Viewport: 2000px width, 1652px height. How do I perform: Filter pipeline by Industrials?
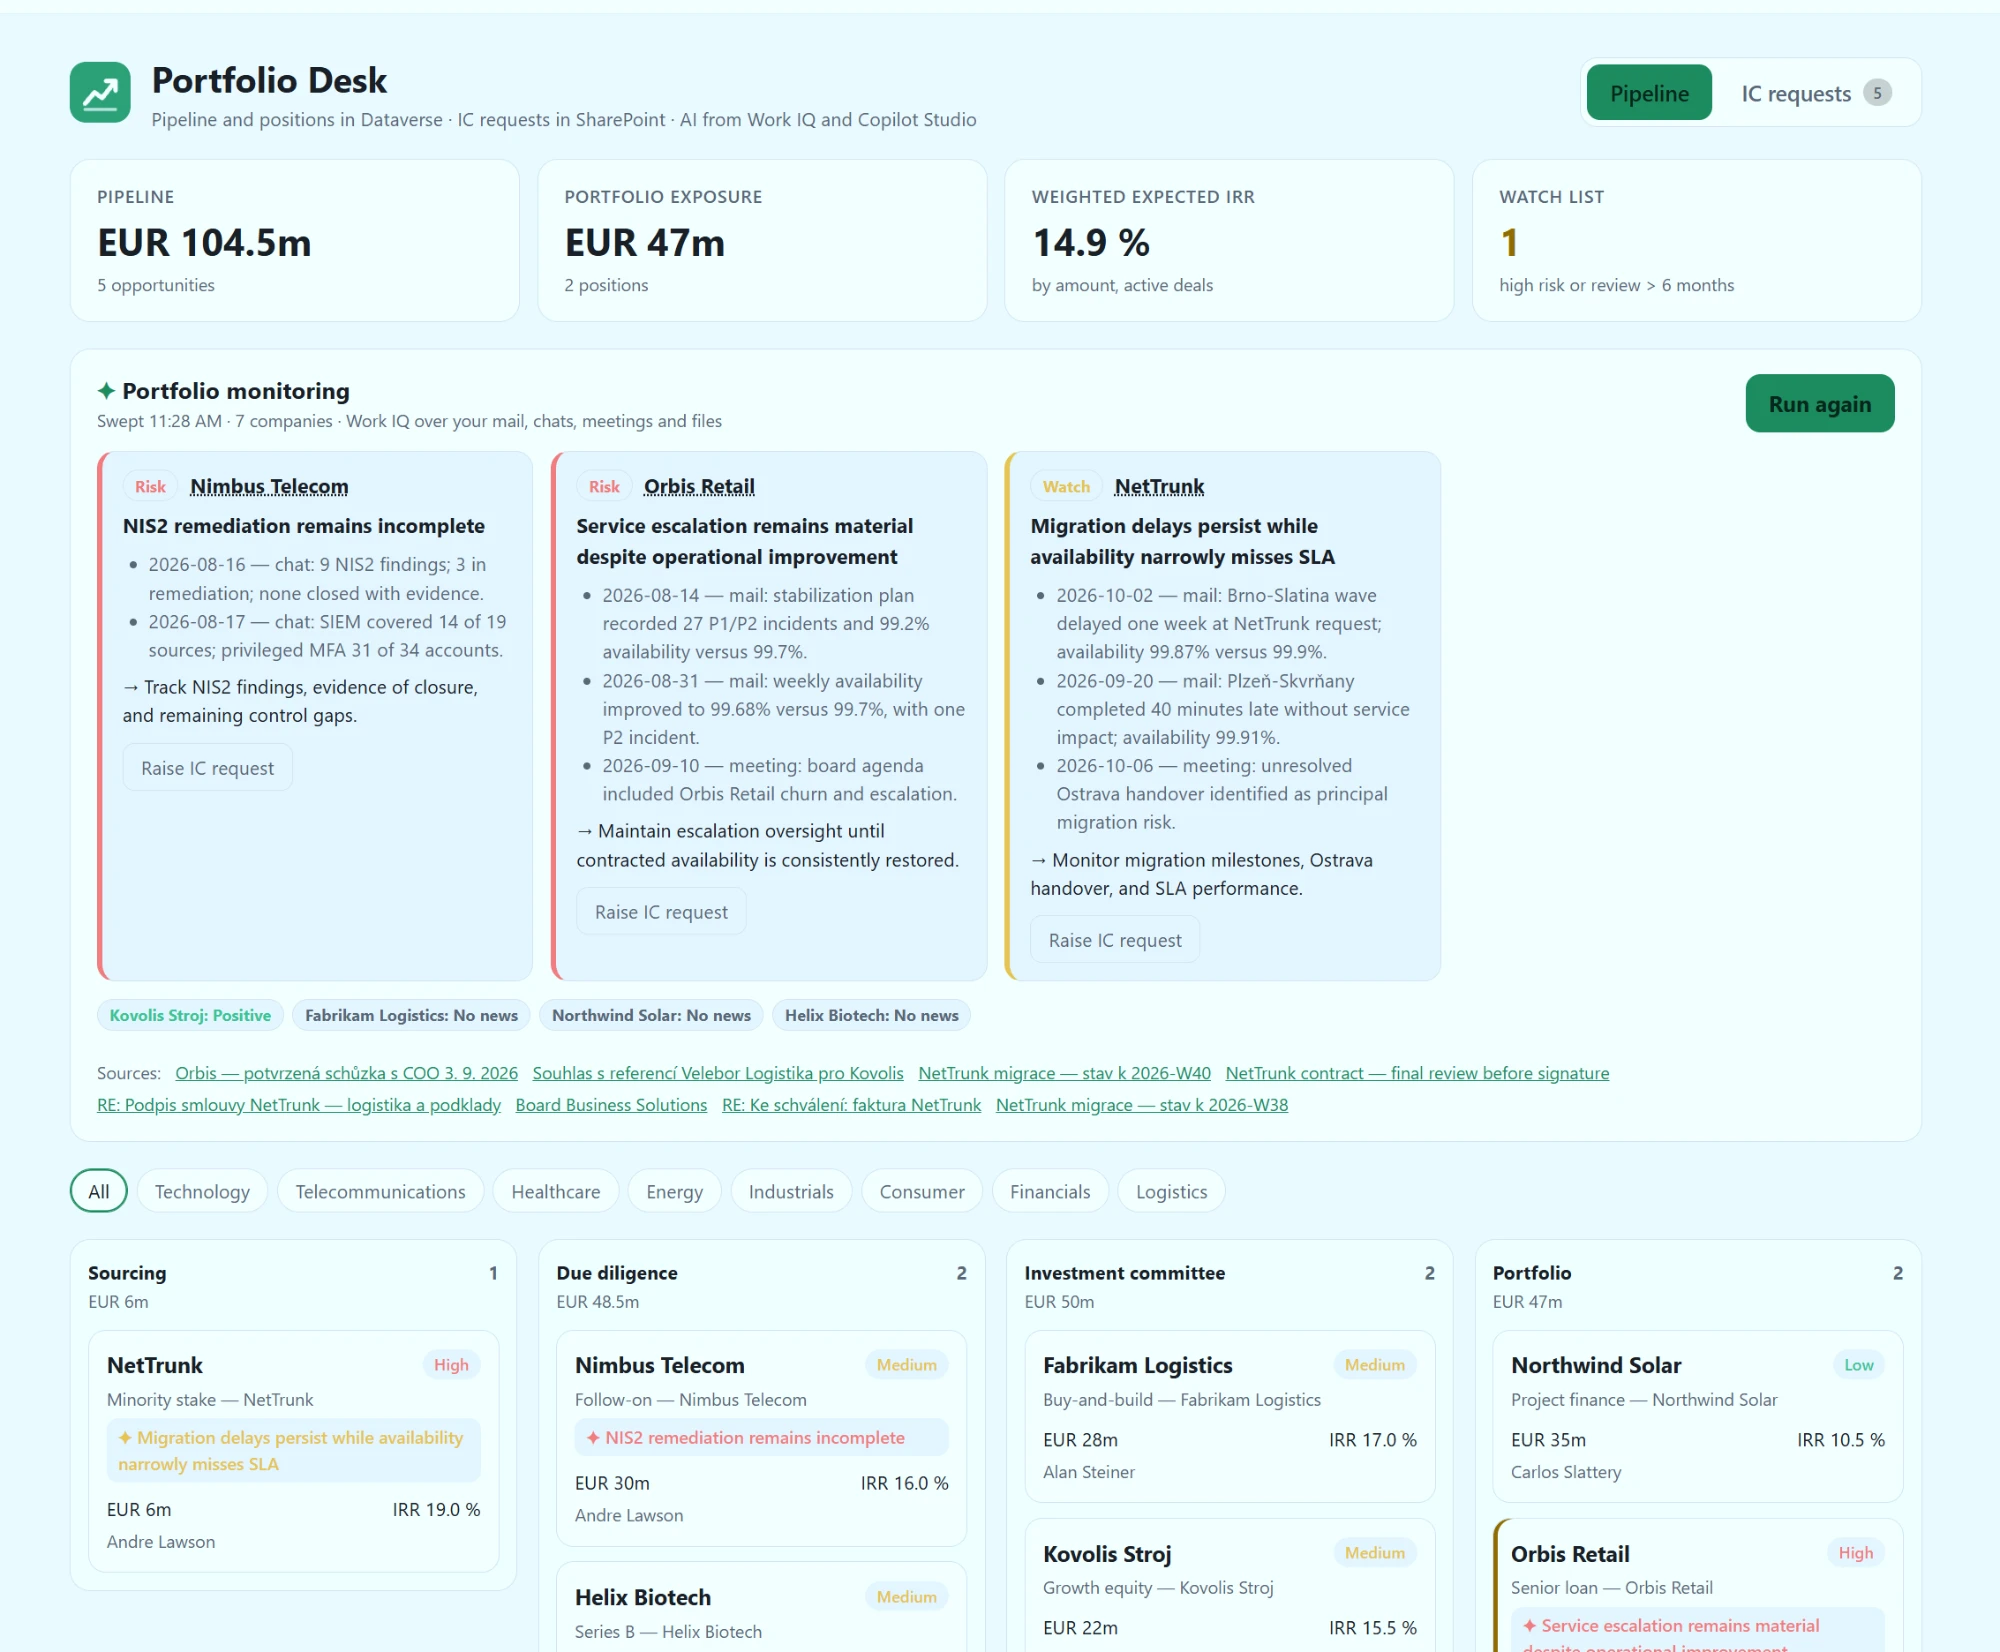point(791,1191)
